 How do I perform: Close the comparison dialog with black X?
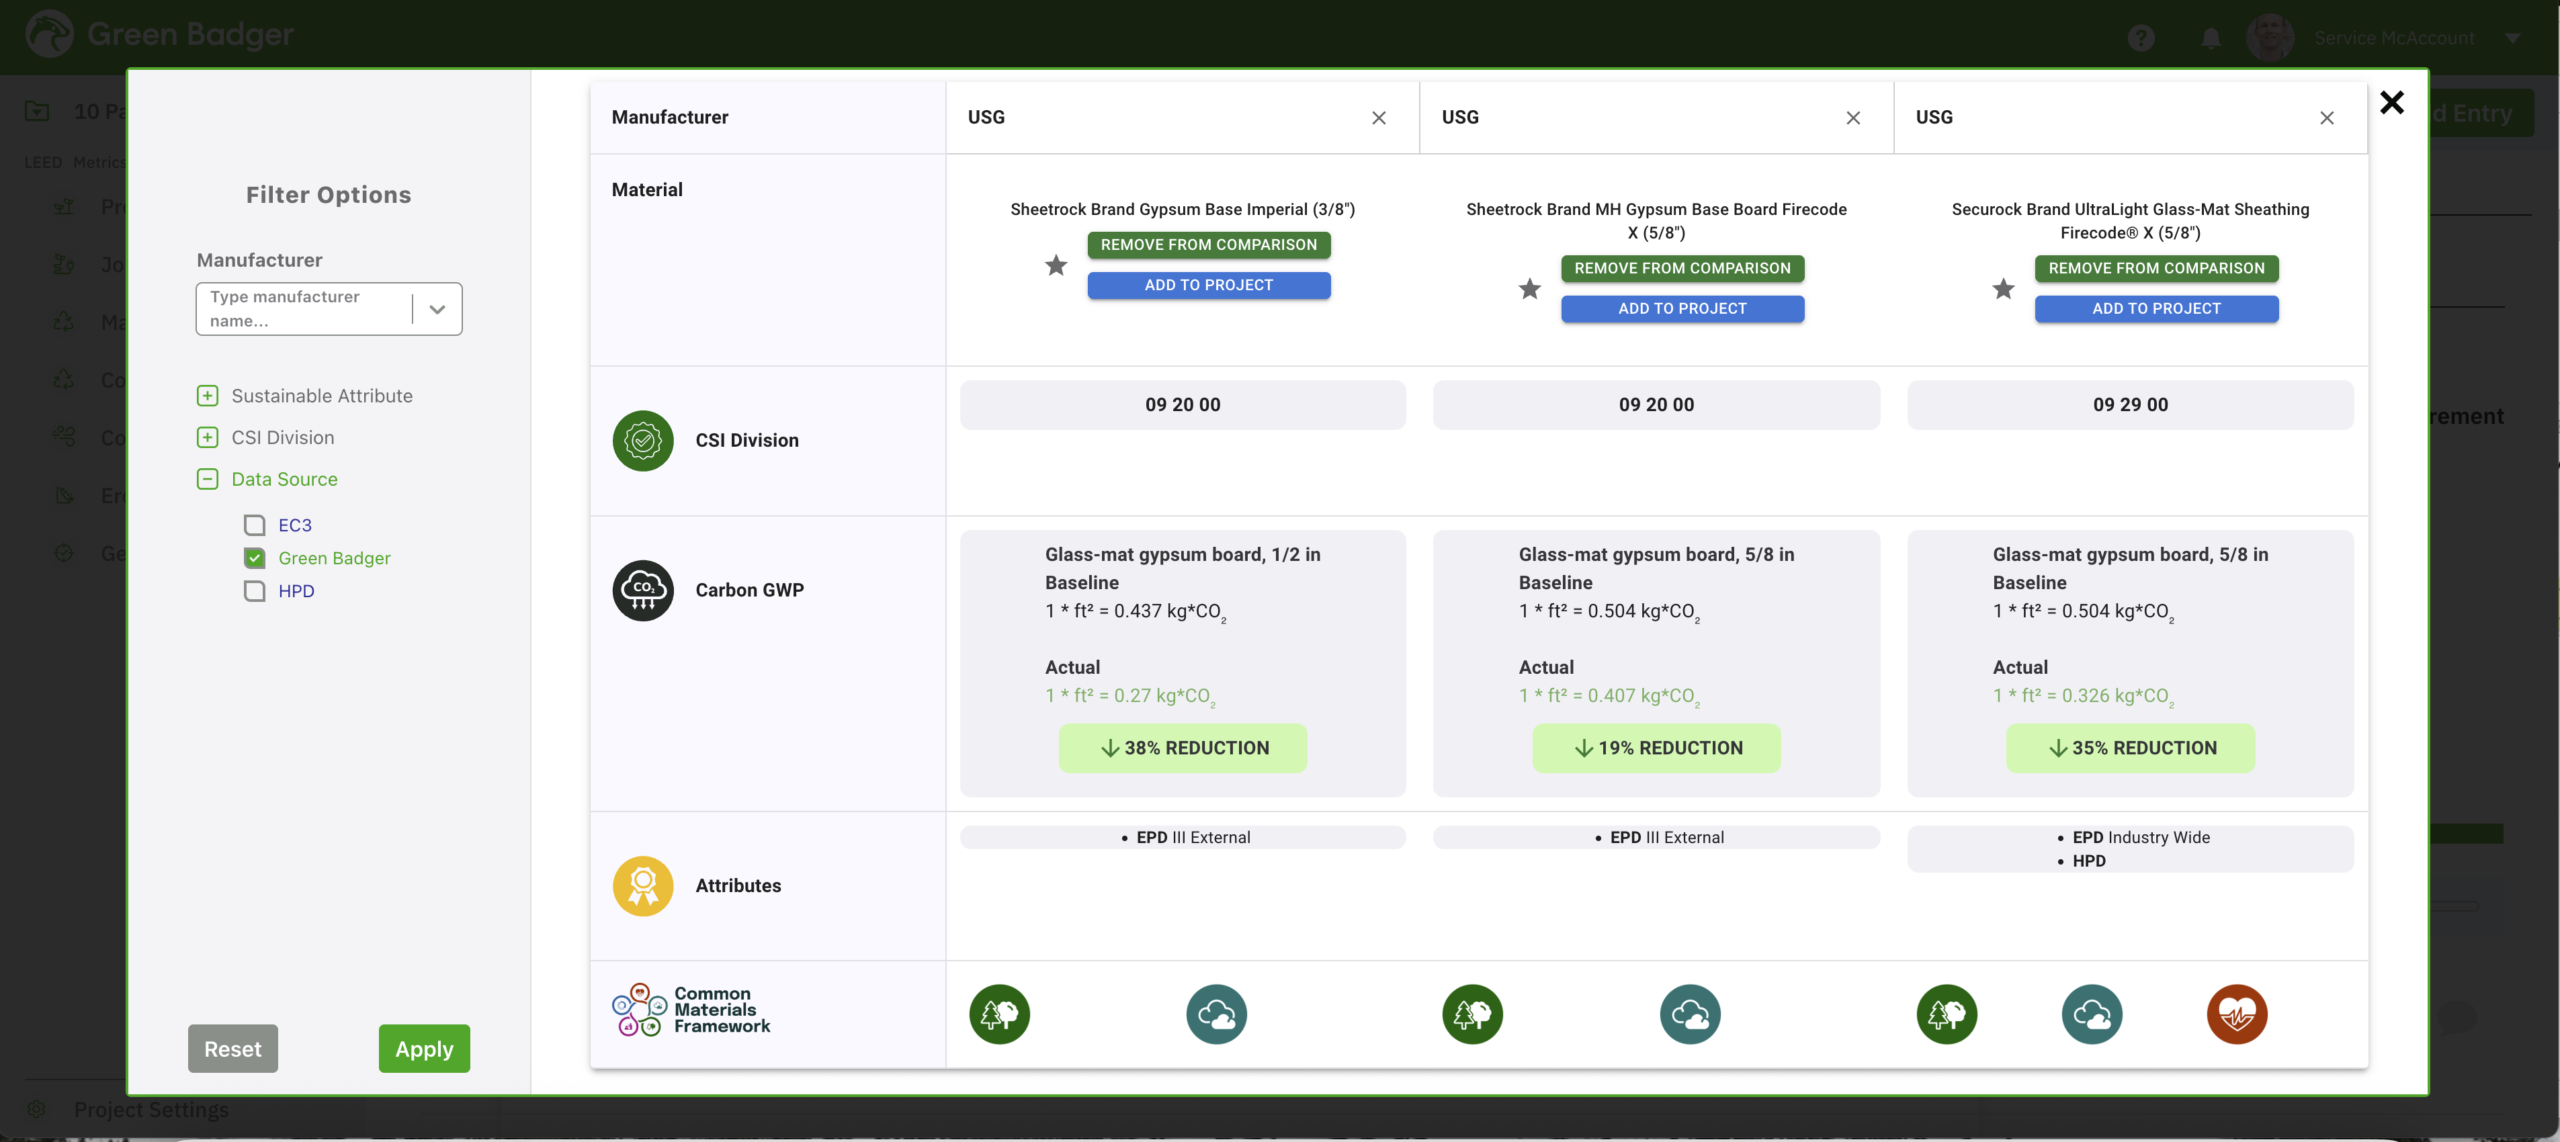2391,102
